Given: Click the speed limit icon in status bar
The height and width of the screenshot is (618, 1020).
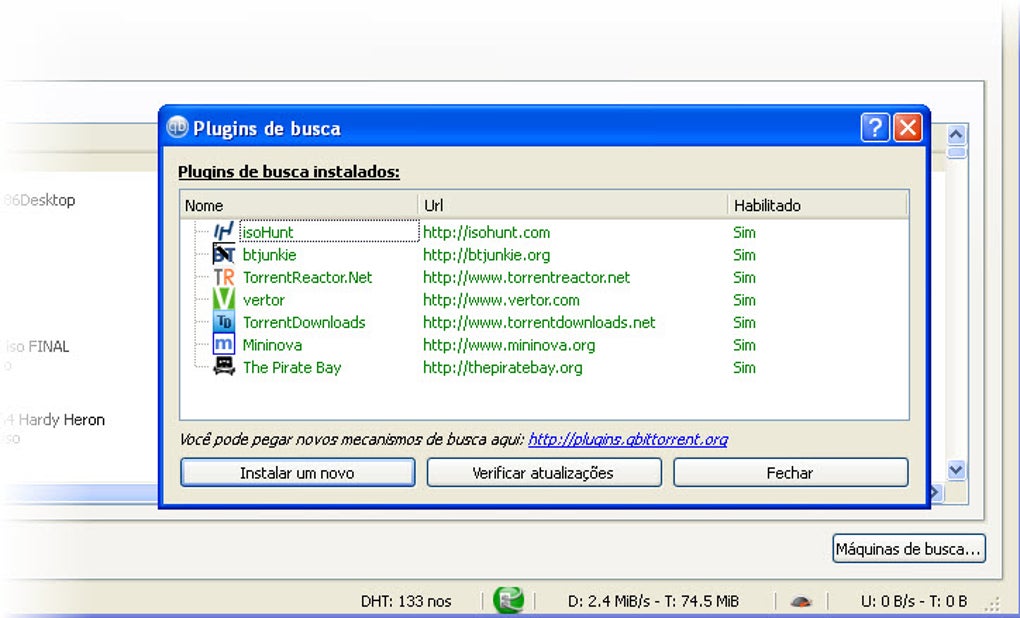Looking at the screenshot, I should [x=801, y=602].
